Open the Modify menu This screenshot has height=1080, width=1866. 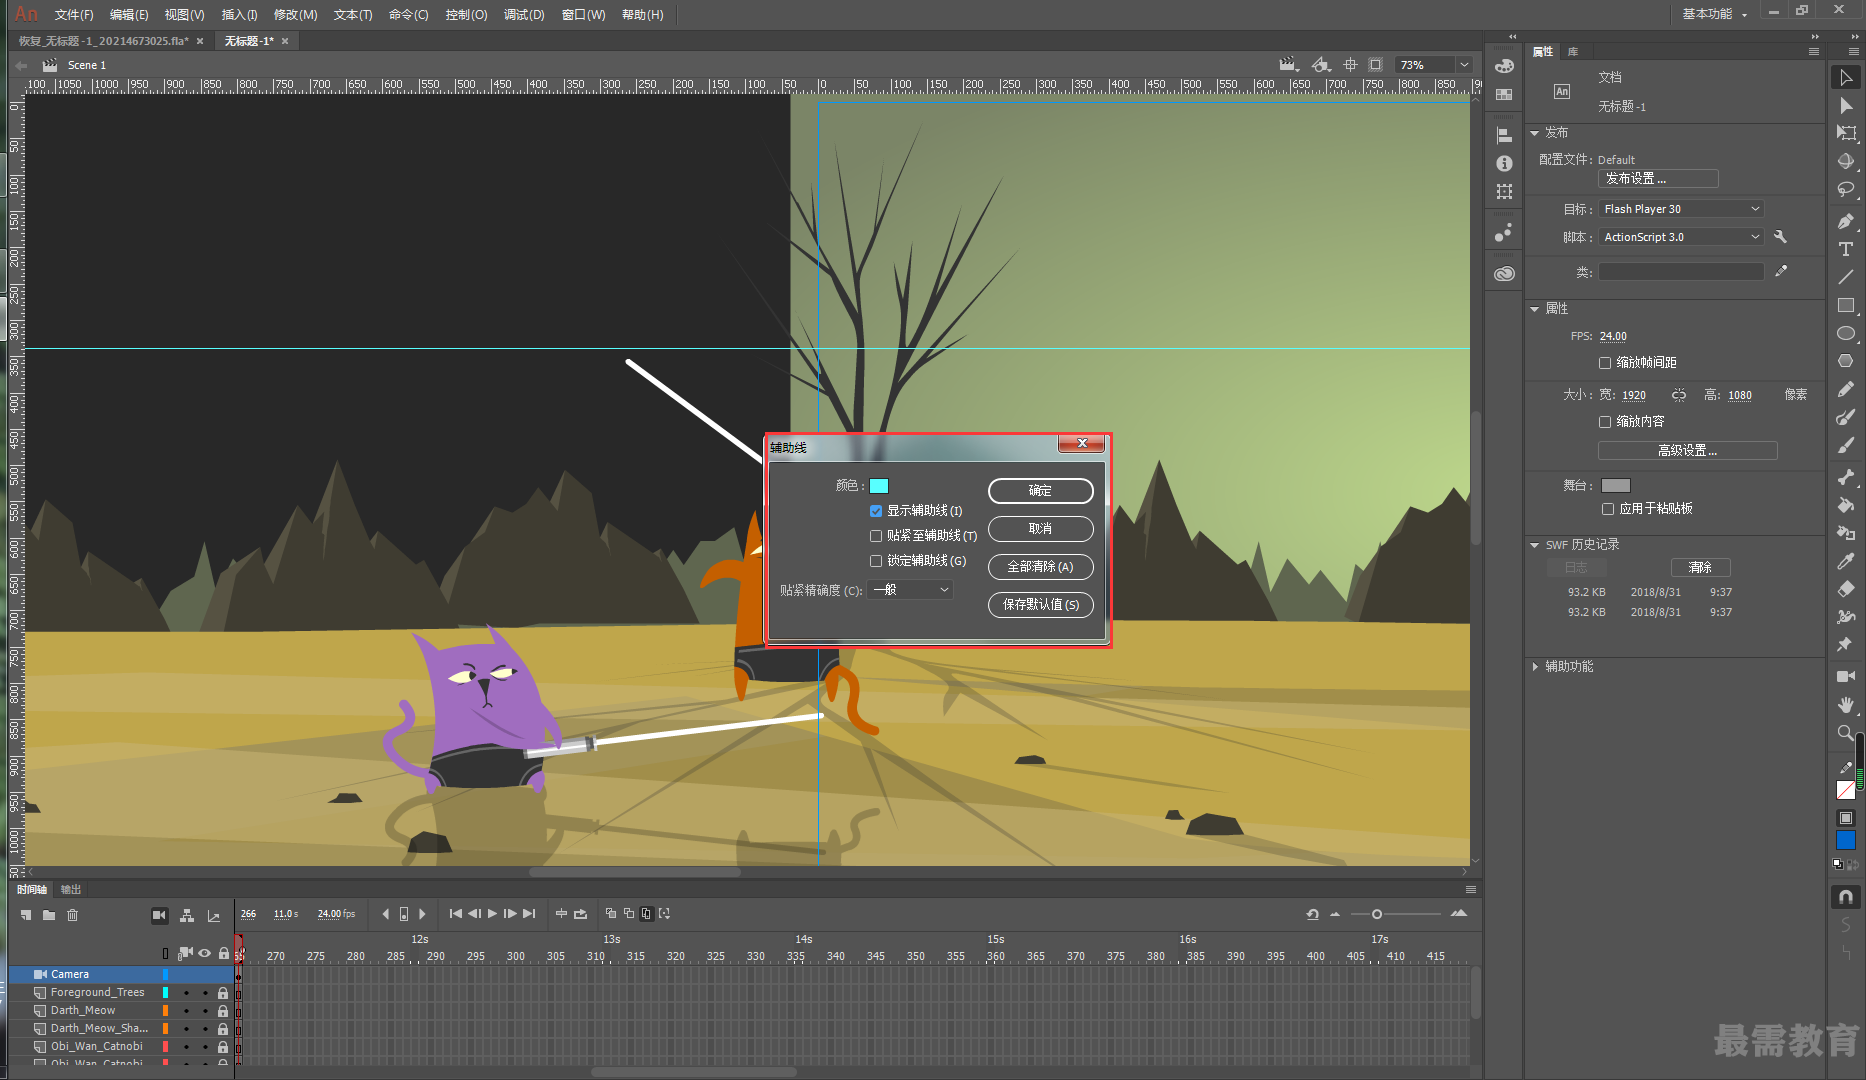295,15
